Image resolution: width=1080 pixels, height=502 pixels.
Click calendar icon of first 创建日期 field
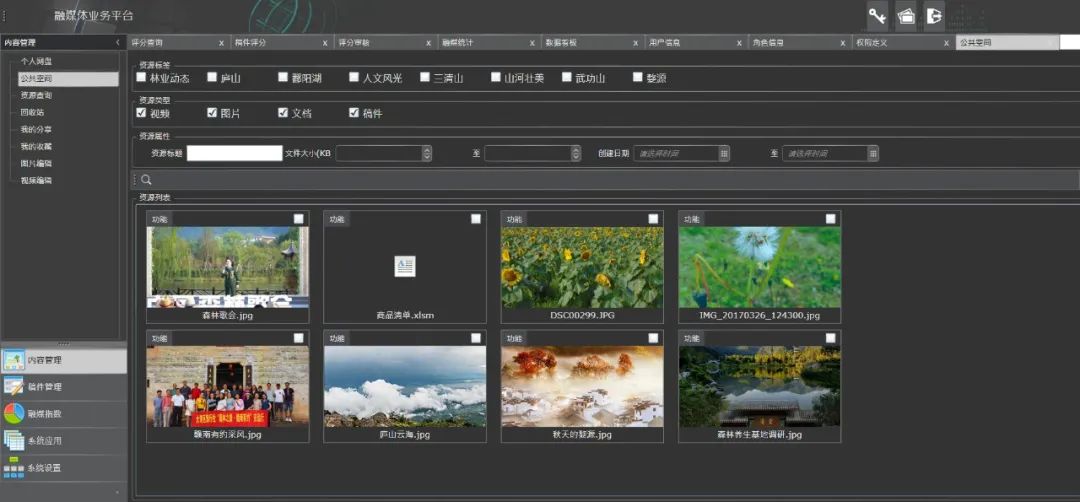coord(724,153)
